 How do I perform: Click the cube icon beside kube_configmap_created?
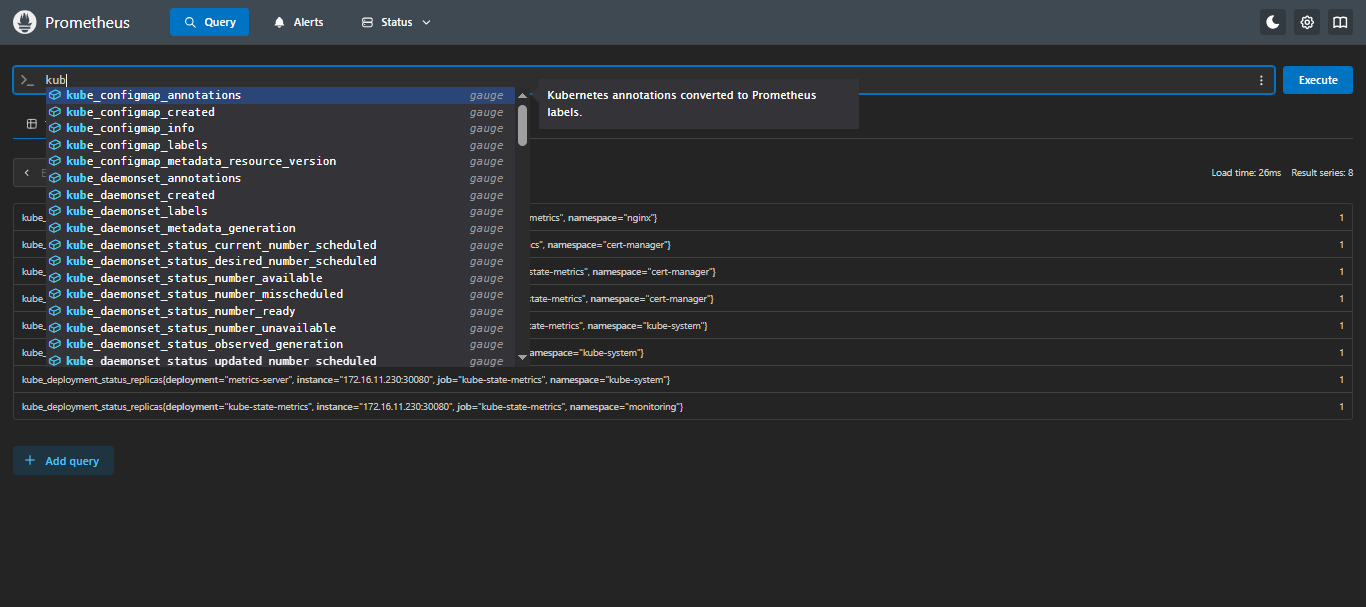click(55, 112)
